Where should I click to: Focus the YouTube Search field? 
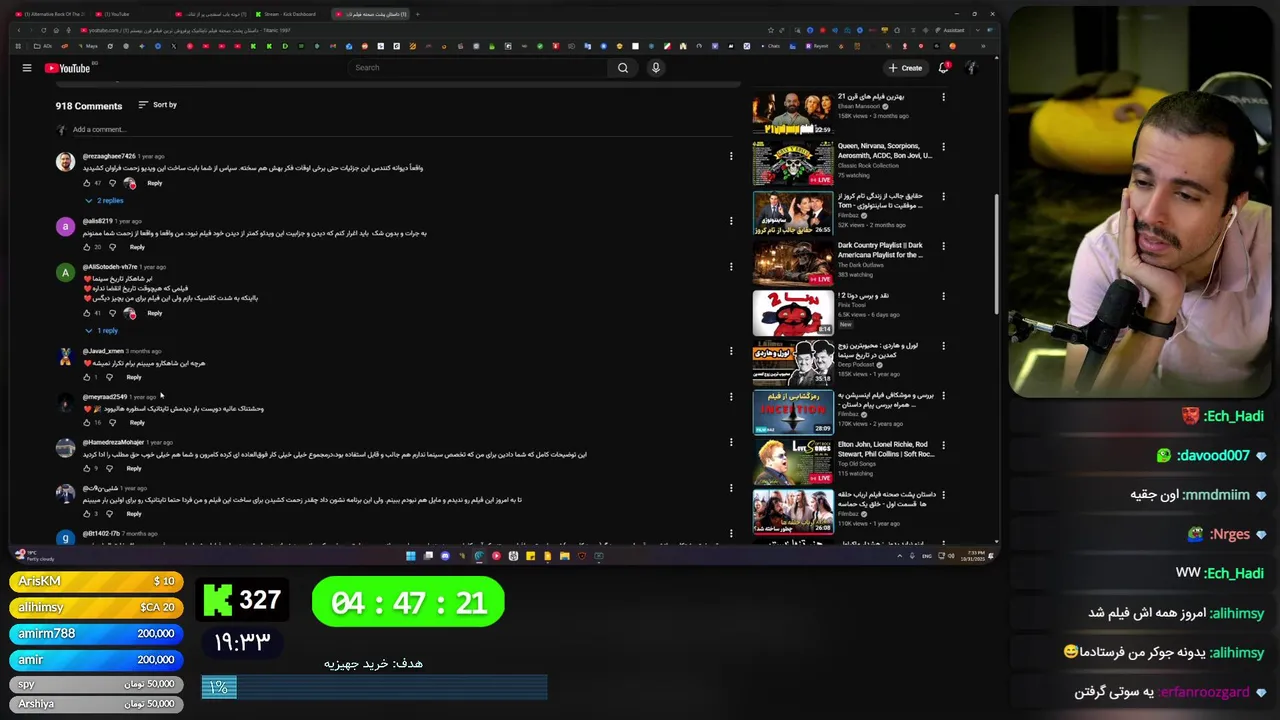click(x=478, y=68)
